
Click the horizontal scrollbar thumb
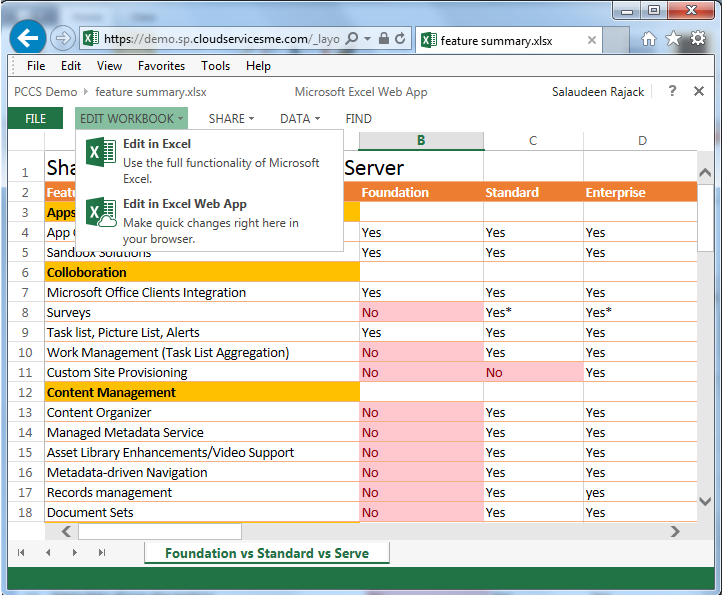pyautogui.click(x=160, y=531)
